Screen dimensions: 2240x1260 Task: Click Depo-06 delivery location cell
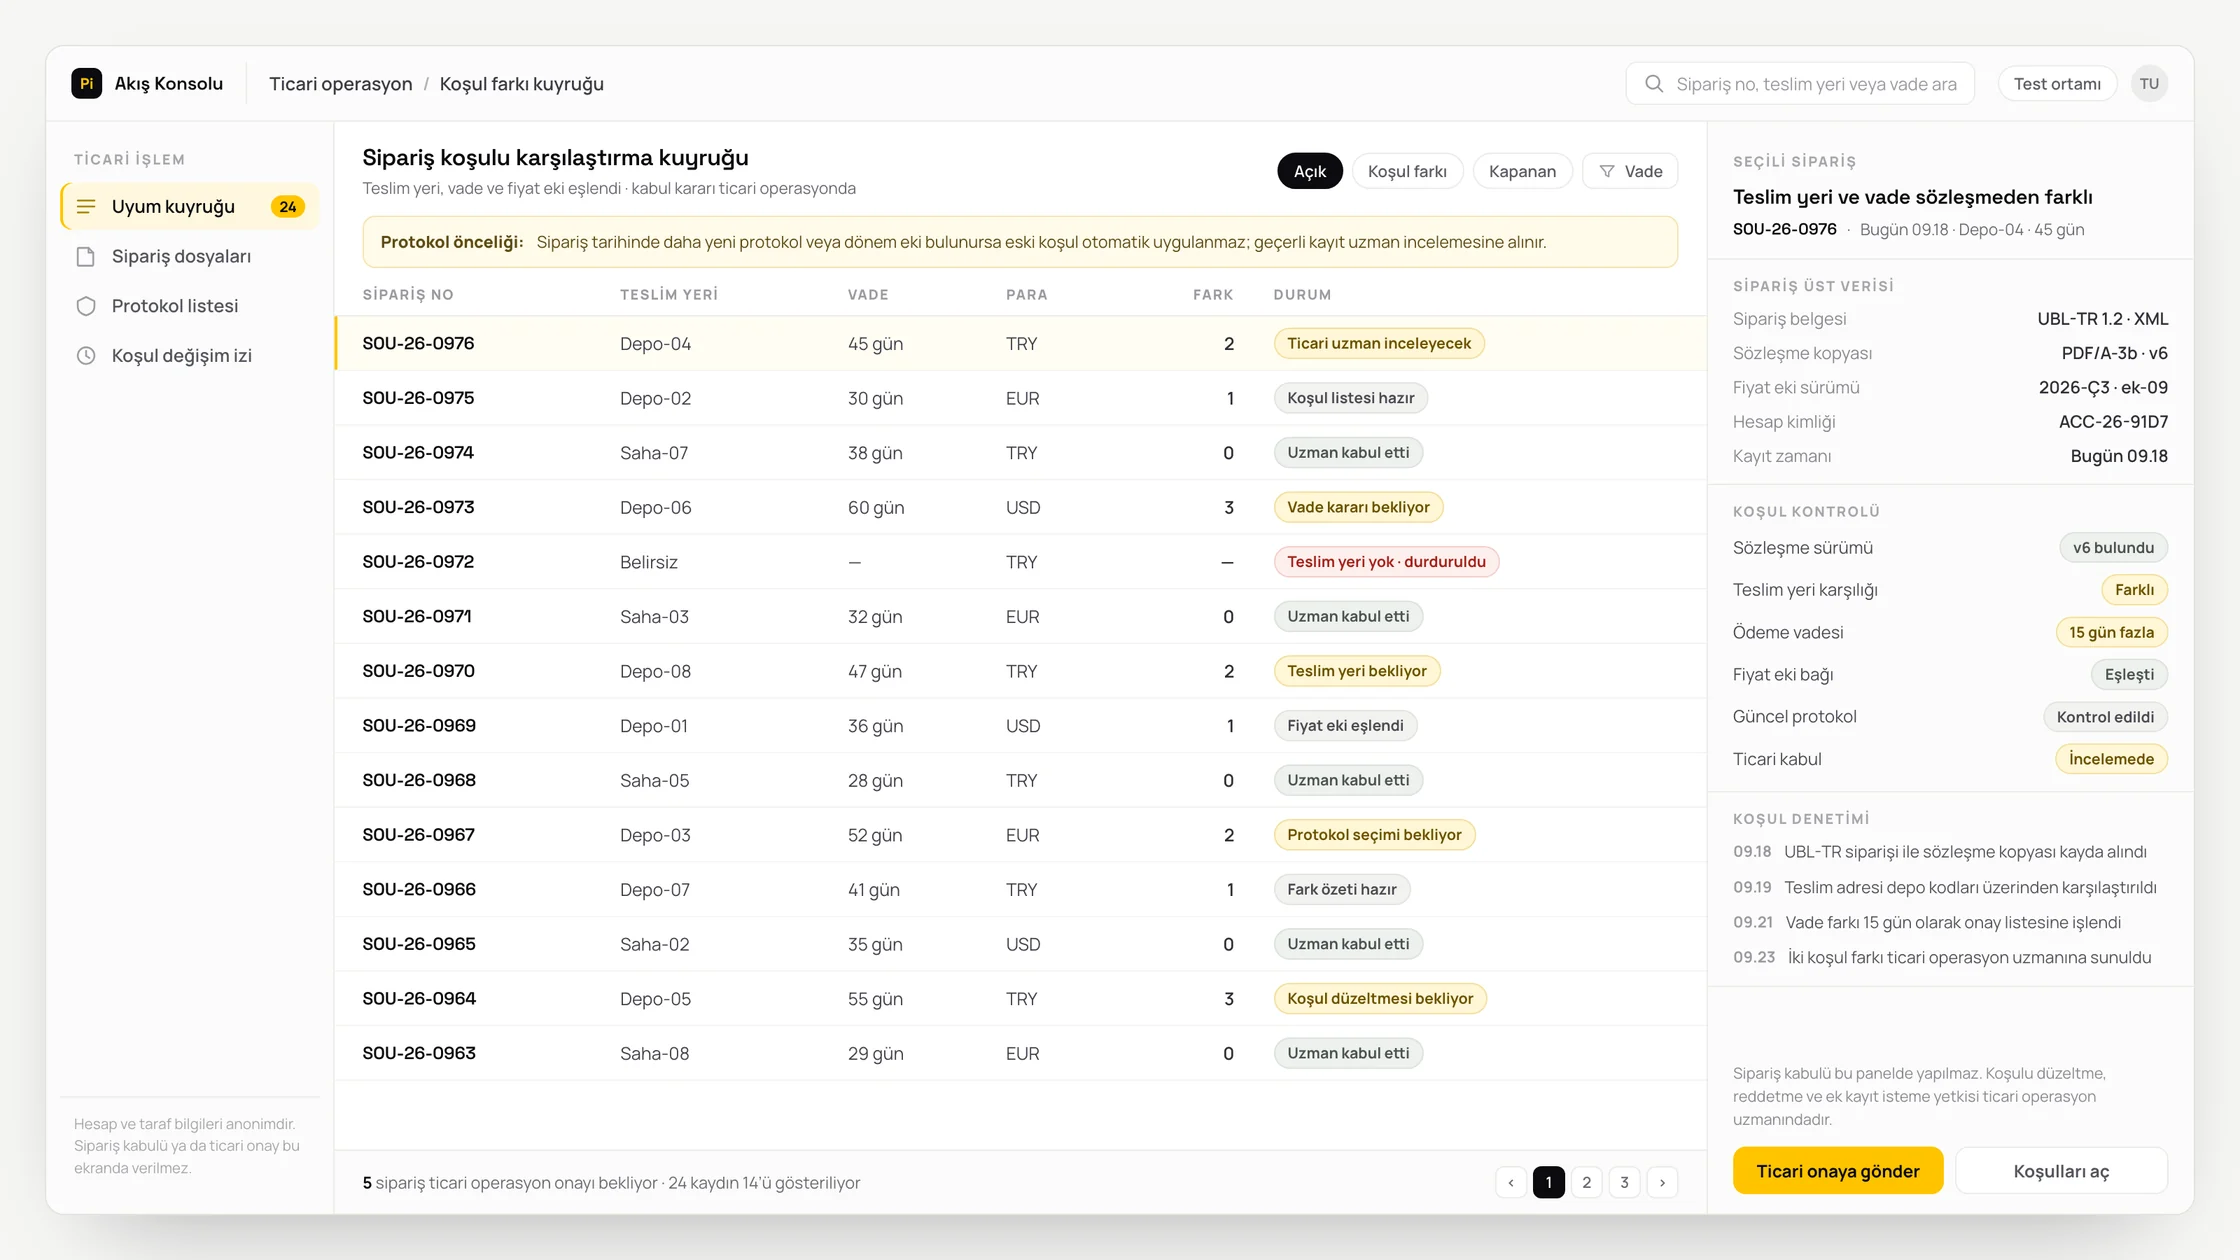point(655,507)
